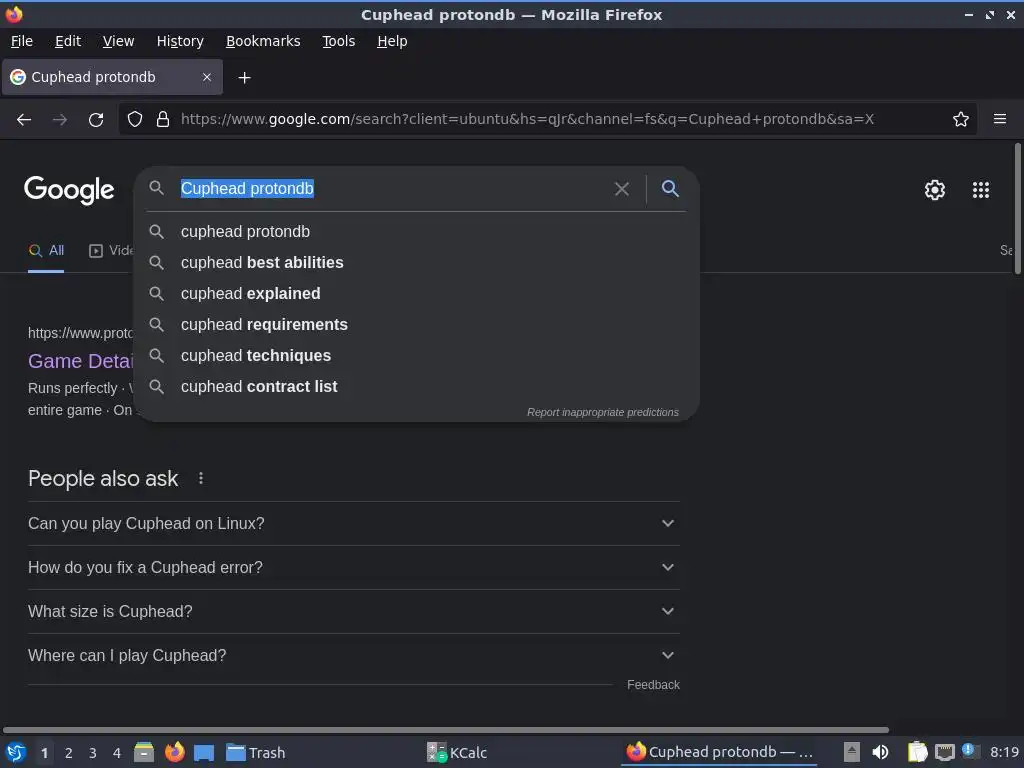Launch the file manager from taskbar

click(144, 752)
